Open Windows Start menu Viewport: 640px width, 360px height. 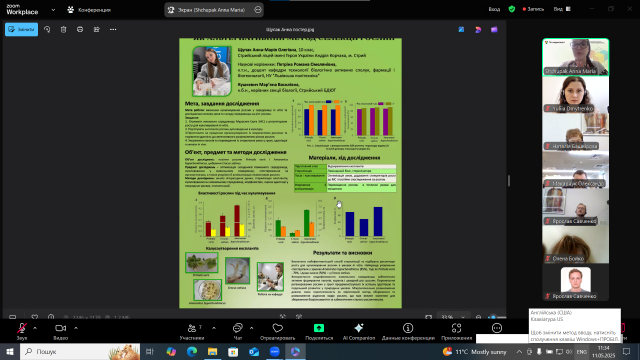pos(10,351)
